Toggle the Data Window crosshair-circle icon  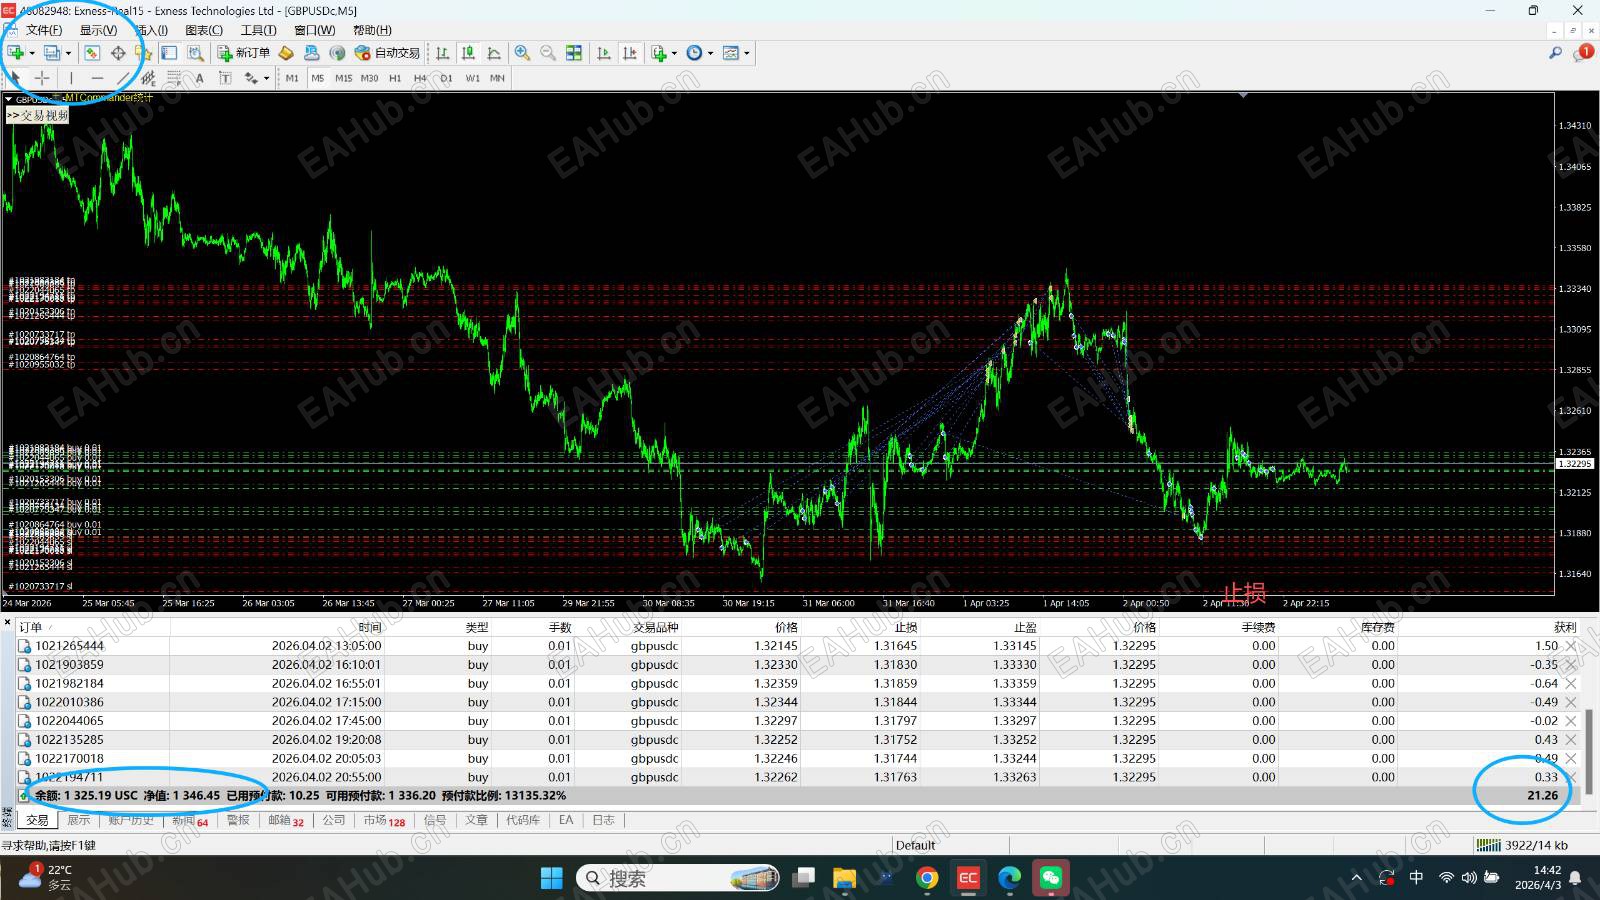tap(118, 53)
